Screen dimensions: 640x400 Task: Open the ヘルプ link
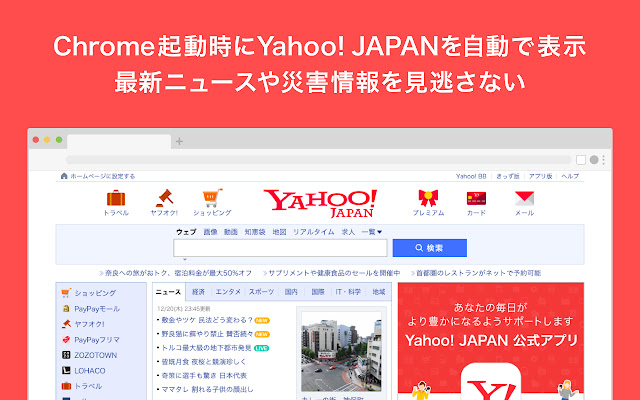point(570,176)
